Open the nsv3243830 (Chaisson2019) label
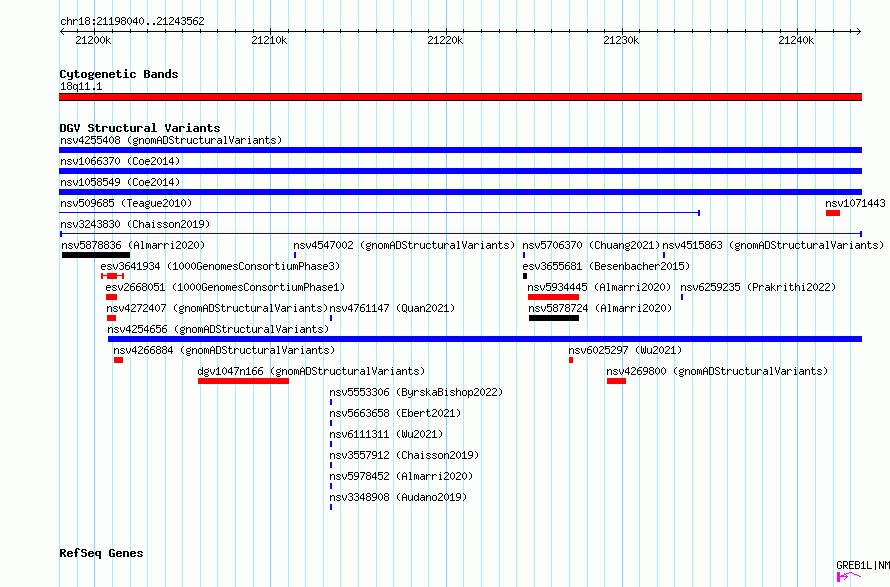890x587 pixels. 135,224
